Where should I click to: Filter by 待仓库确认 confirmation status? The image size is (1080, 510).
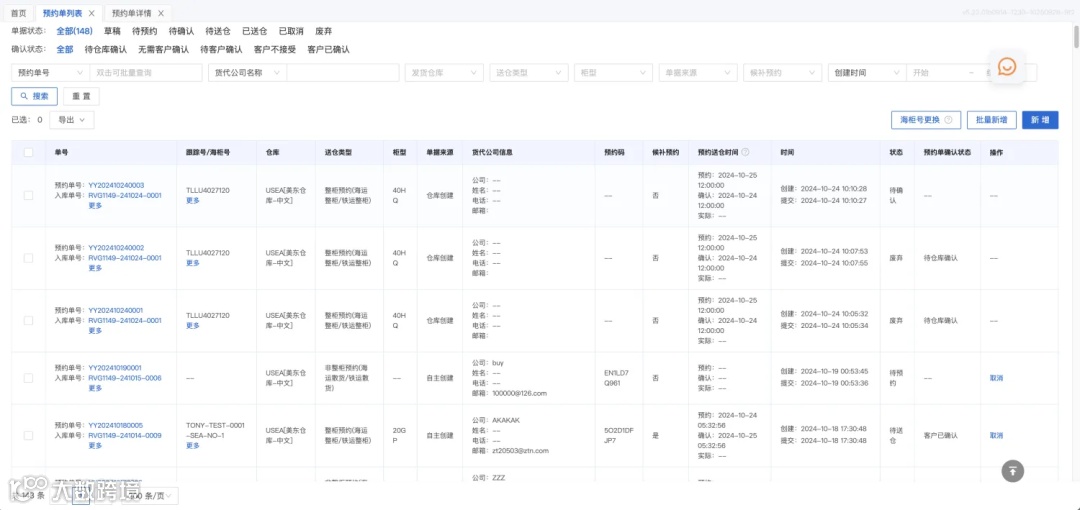[x=105, y=50]
